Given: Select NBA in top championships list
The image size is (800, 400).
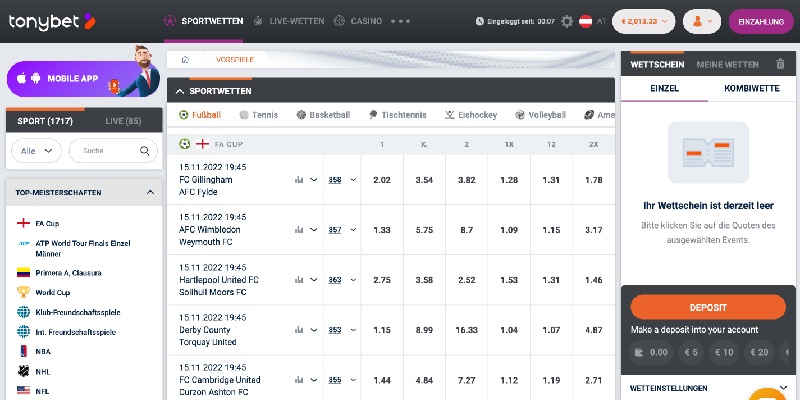Looking at the screenshot, I should [x=43, y=352].
